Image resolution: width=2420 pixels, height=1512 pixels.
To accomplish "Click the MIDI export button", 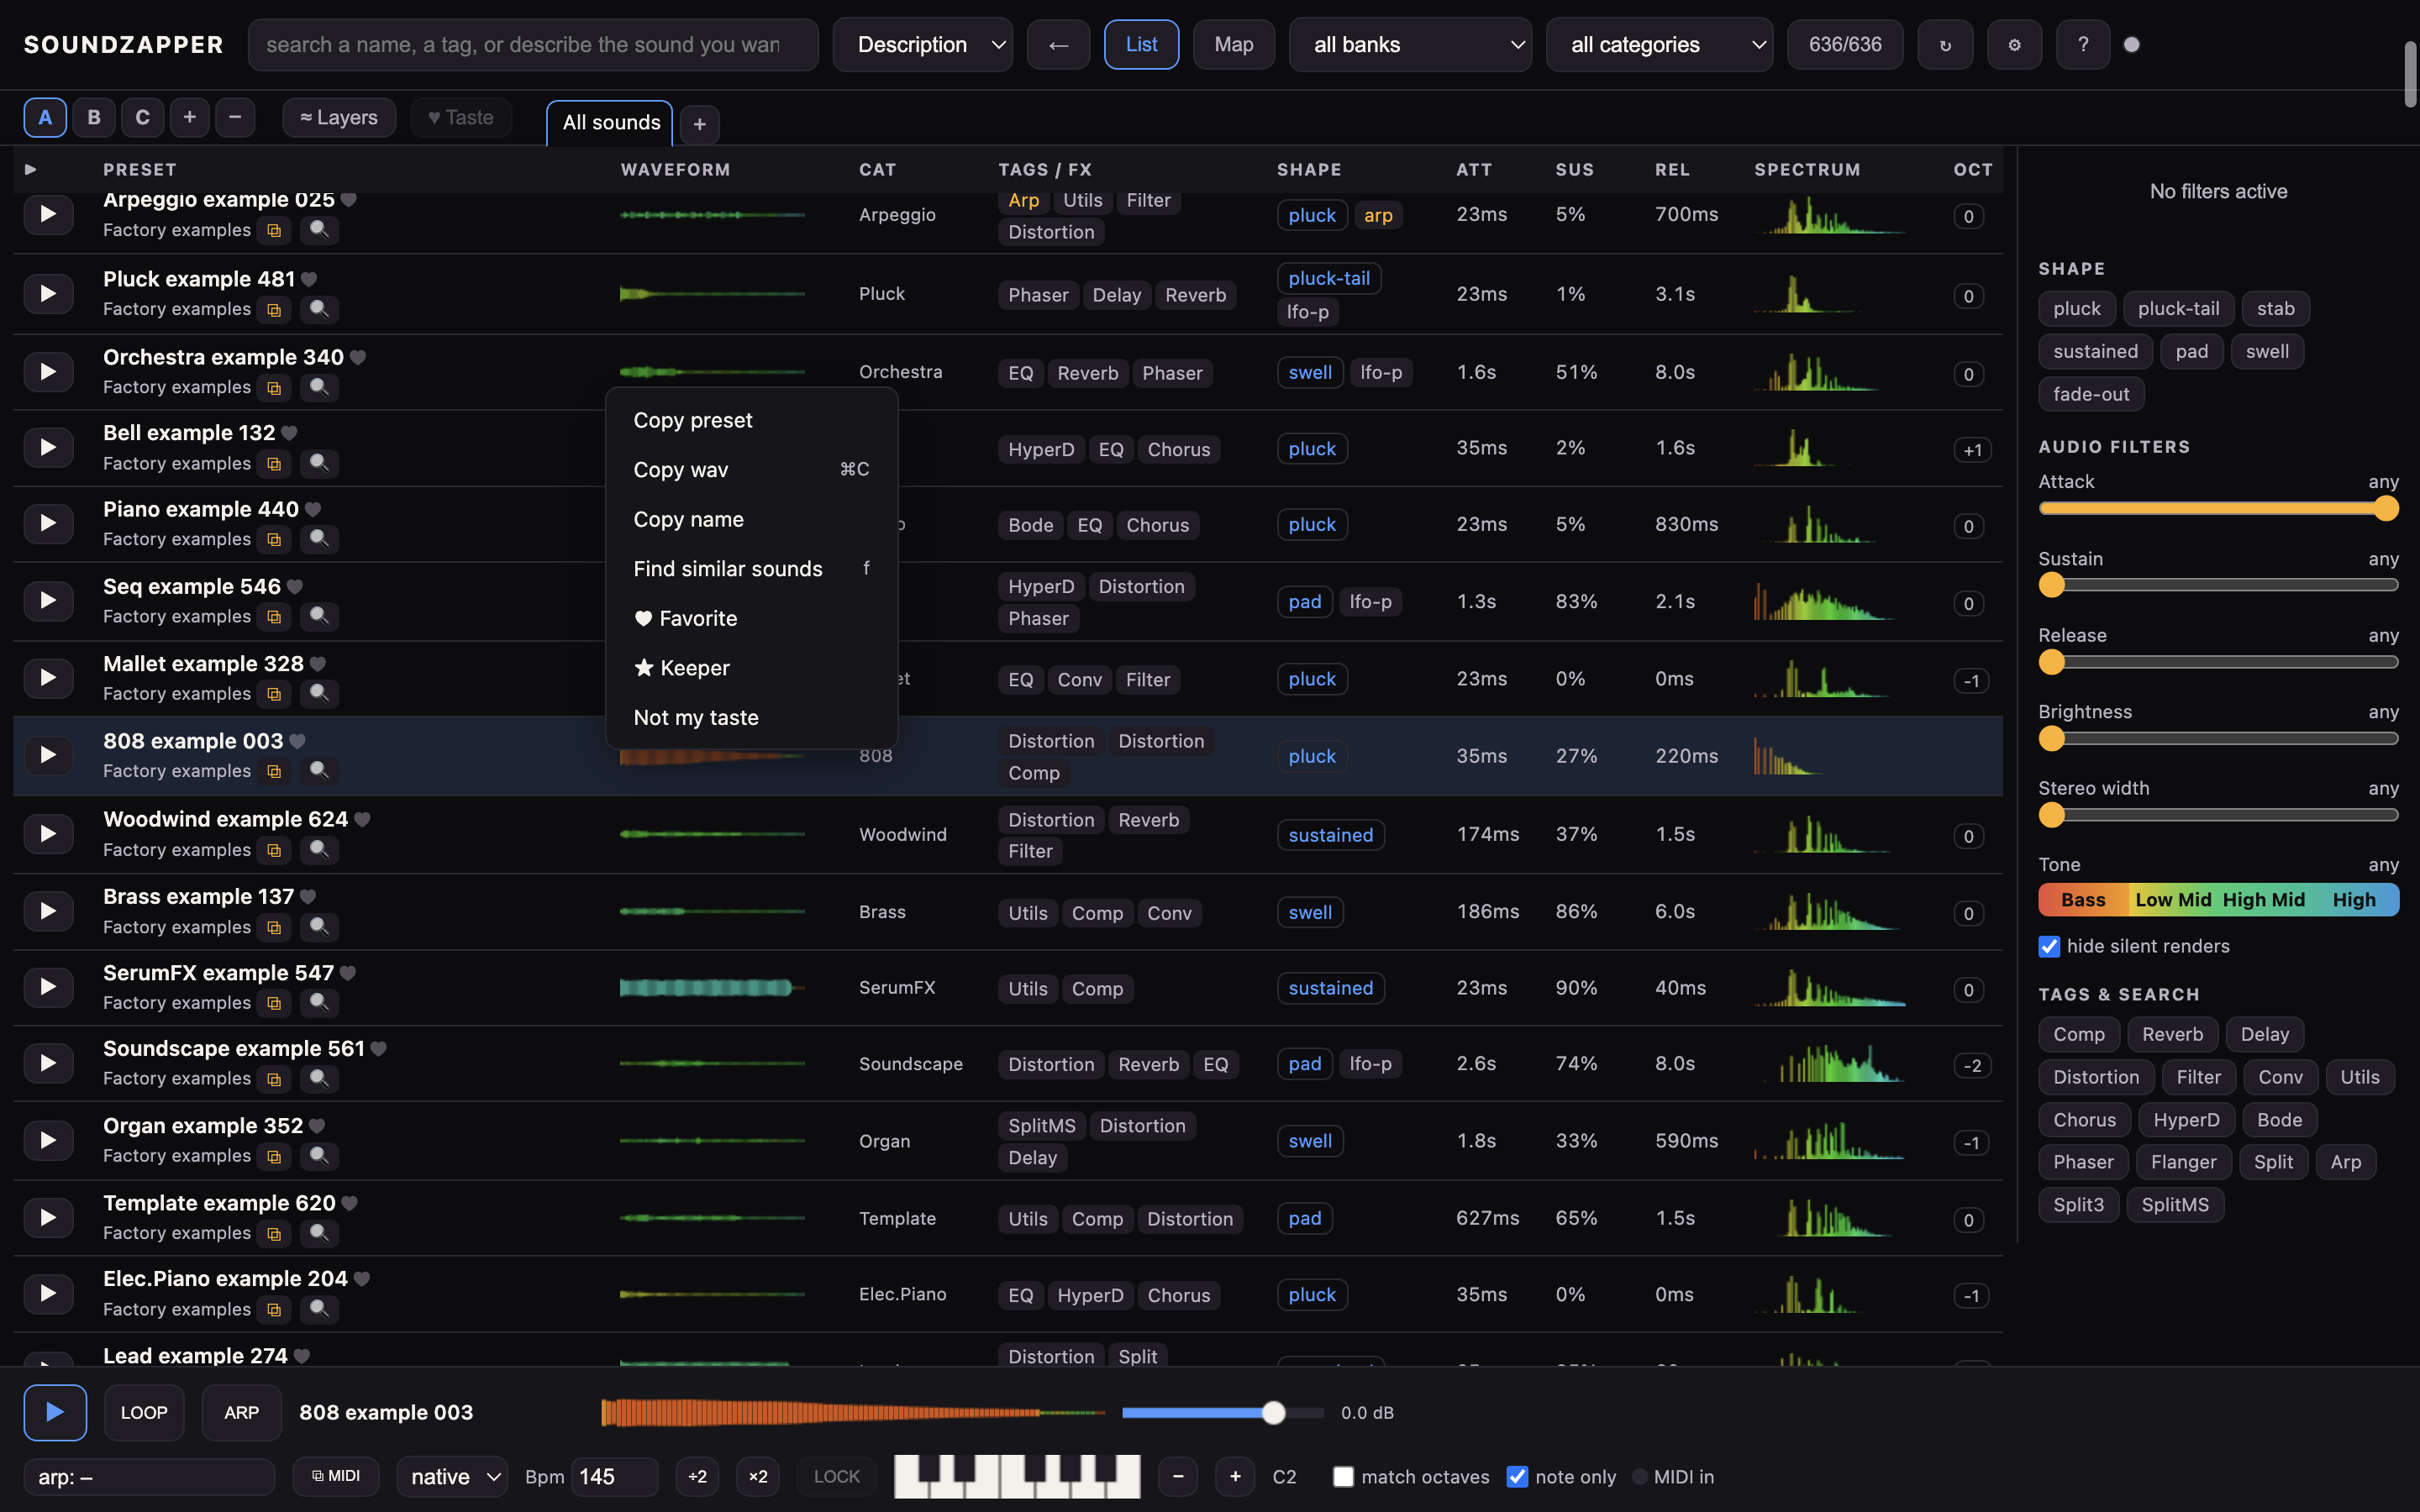I will pos(336,1476).
